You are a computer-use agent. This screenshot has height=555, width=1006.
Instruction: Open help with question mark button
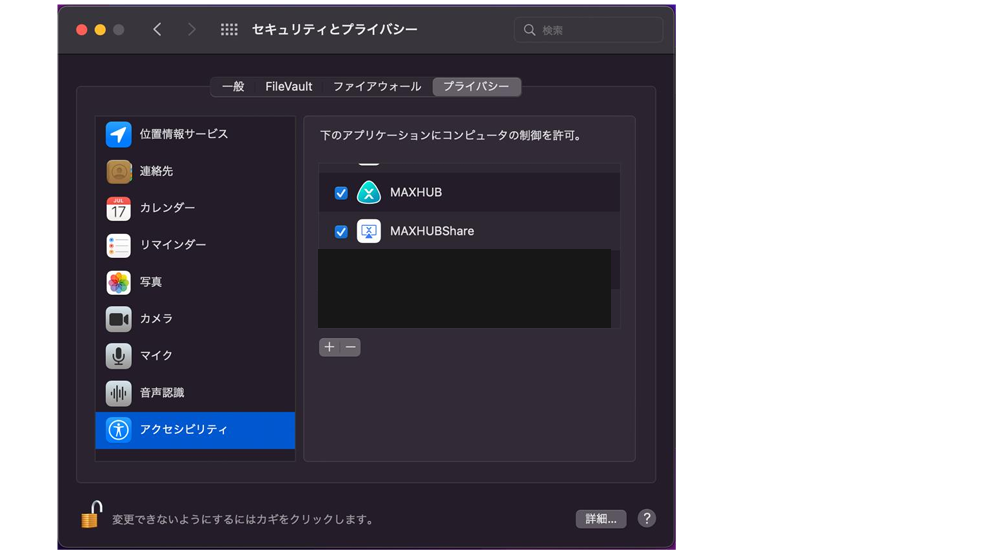[x=647, y=518]
